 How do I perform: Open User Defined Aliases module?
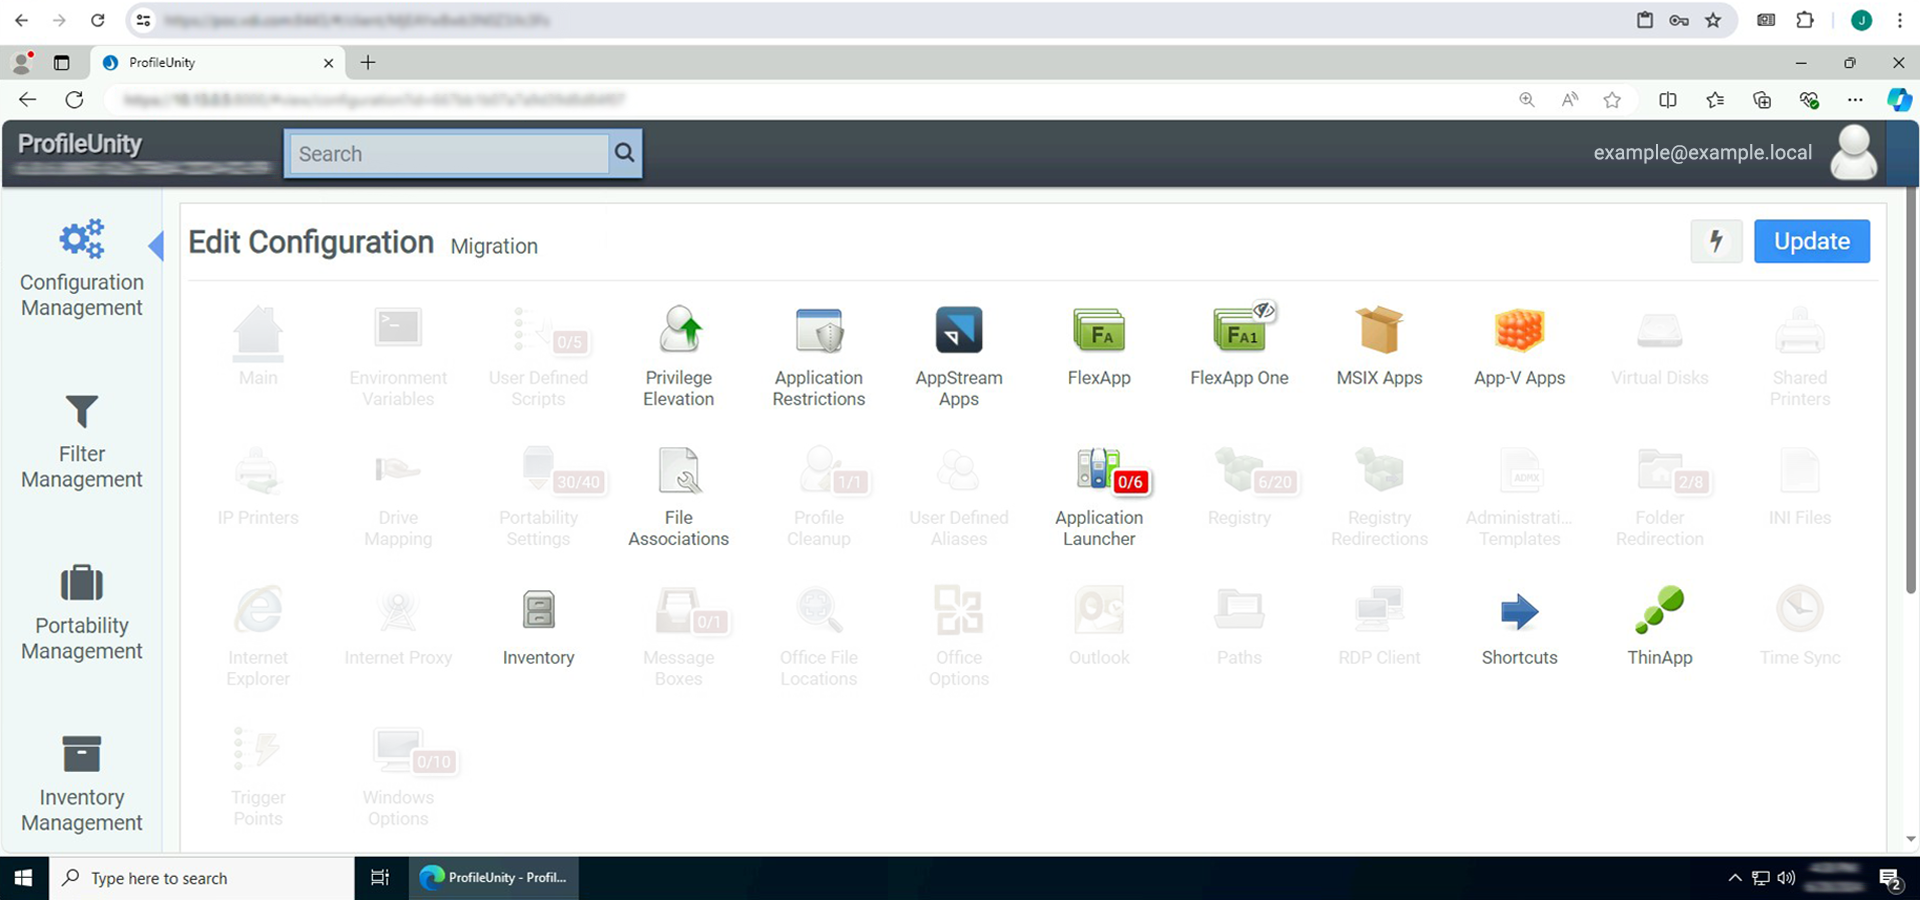(959, 497)
